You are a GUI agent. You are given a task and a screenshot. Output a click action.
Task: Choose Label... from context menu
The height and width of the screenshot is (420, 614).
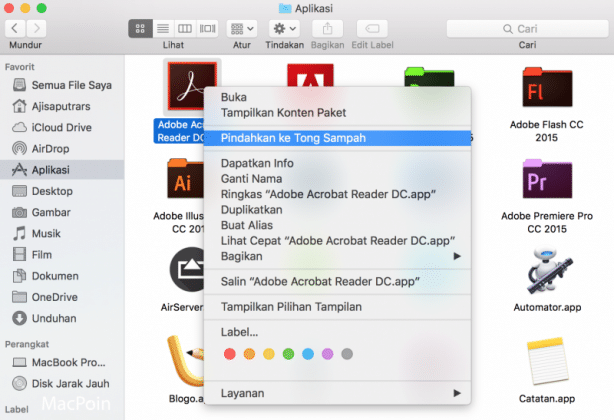[x=338, y=332]
